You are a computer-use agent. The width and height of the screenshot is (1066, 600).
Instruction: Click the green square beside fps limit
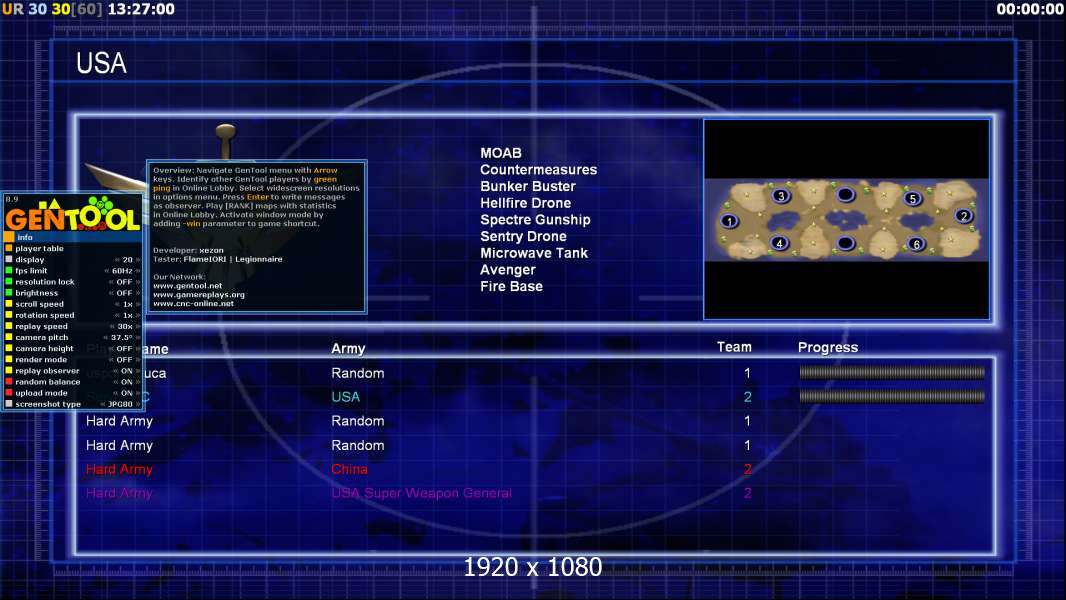point(9,270)
